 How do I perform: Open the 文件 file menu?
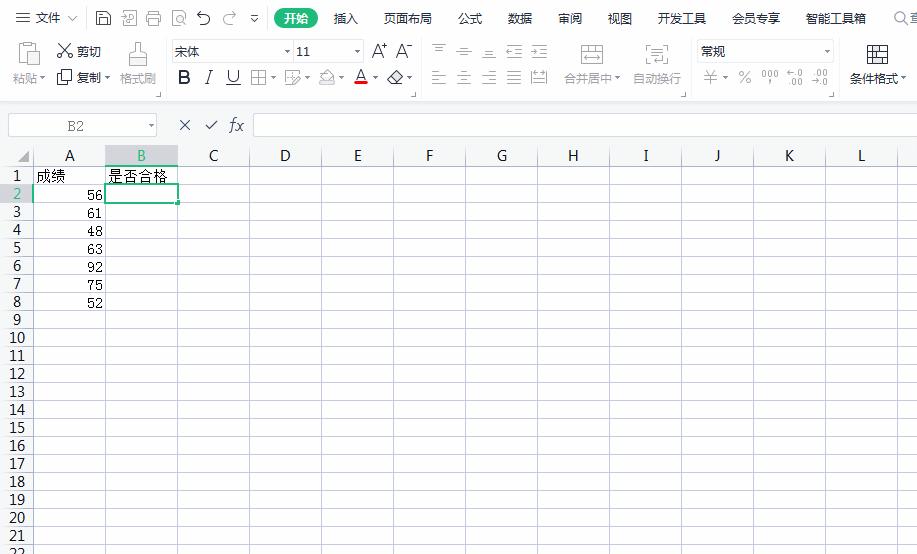46,18
